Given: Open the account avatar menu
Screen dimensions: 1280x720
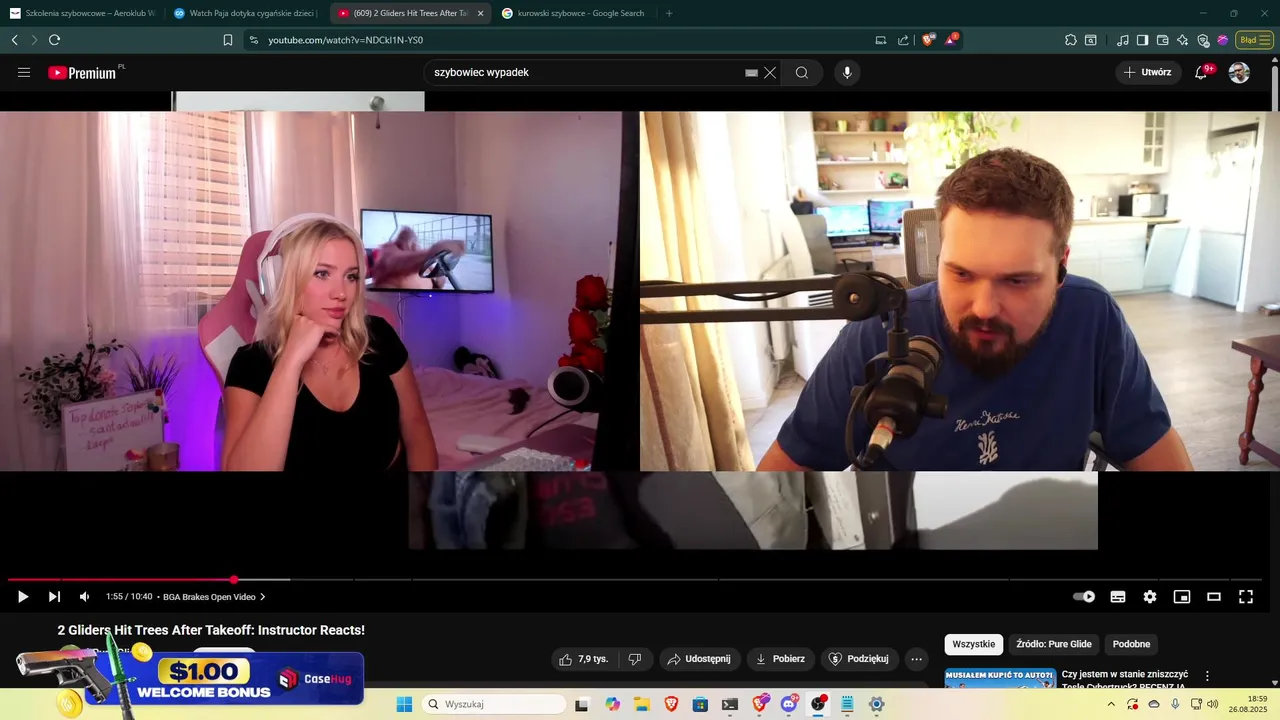Looking at the screenshot, I should (x=1239, y=72).
